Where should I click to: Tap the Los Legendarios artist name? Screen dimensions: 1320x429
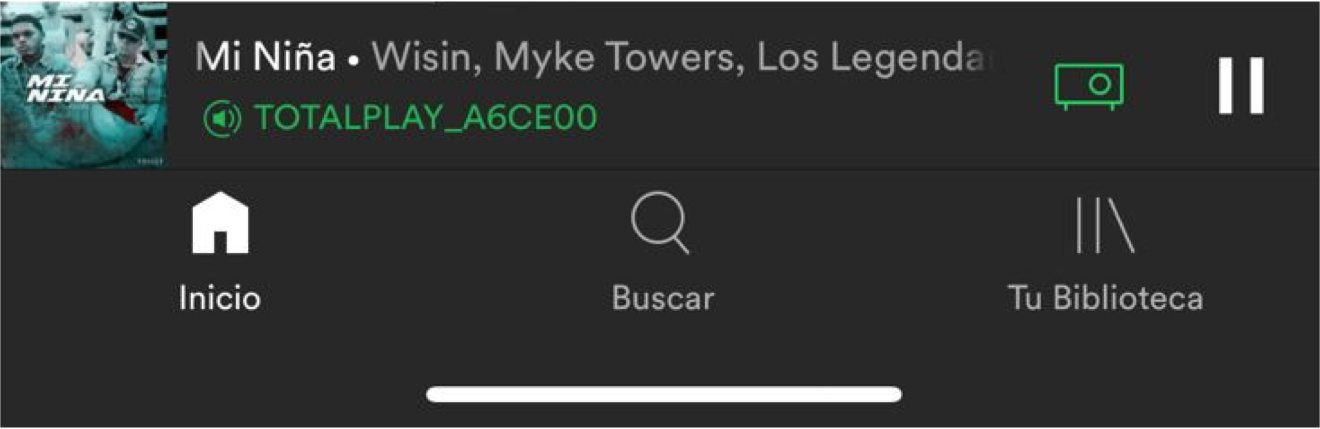[x=875, y=59]
